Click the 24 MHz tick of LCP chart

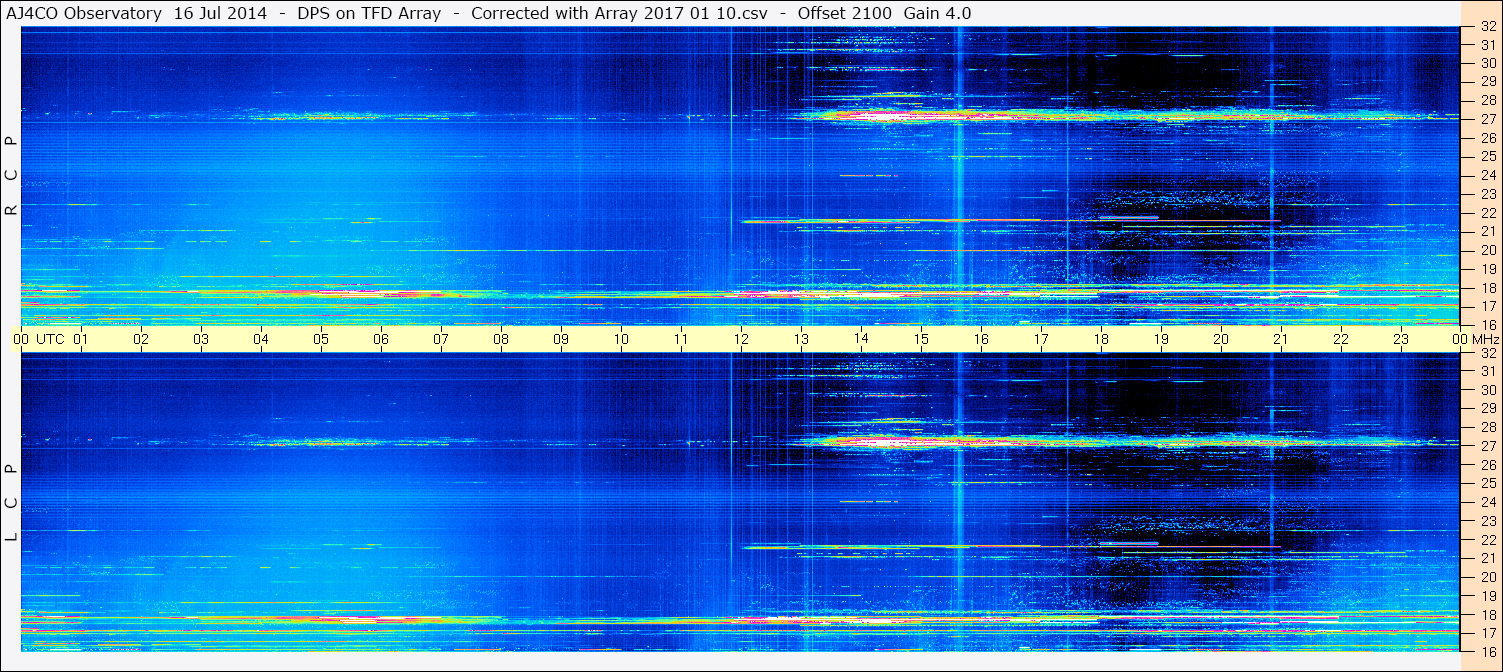point(1488,502)
